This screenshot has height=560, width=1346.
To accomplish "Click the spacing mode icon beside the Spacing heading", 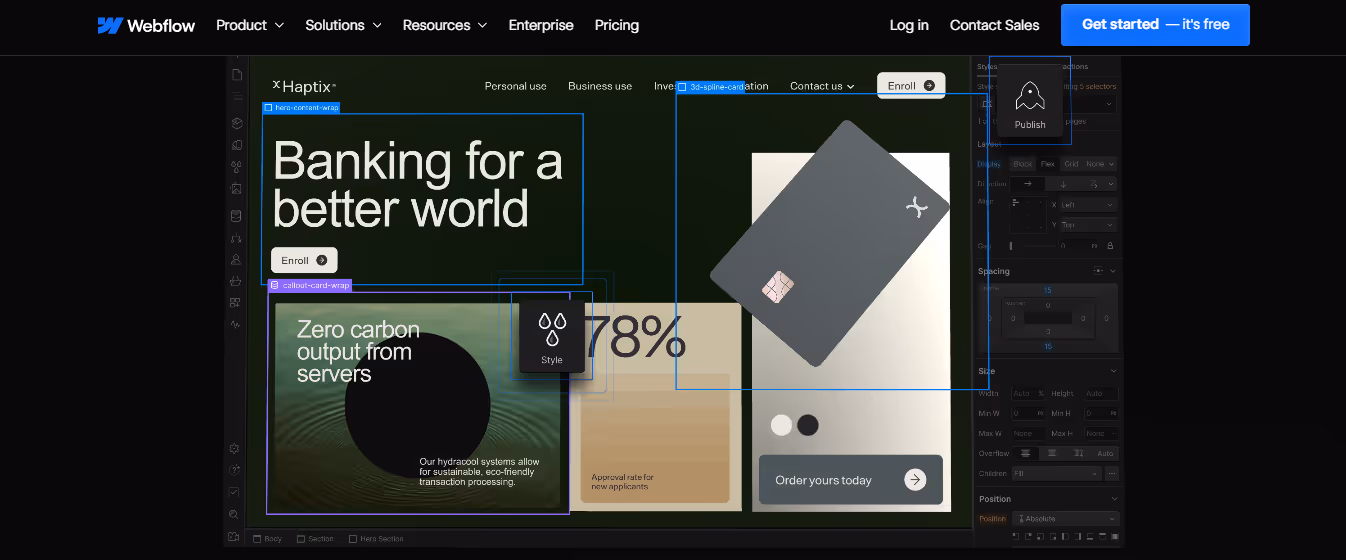I will (1098, 271).
